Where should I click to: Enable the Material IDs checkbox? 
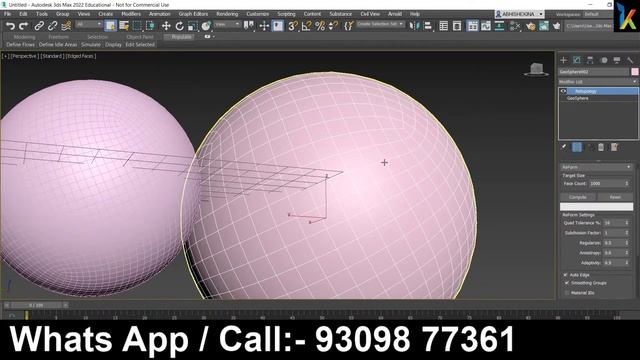point(567,293)
